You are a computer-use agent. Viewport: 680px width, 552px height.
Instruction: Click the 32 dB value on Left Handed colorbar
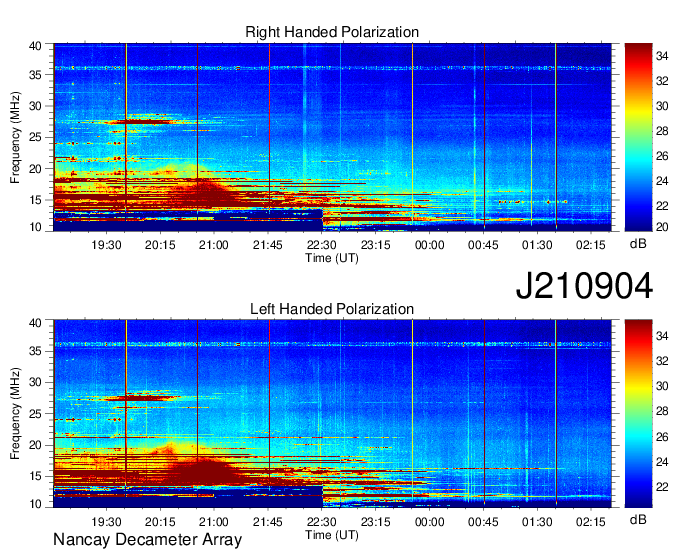point(662,361)
